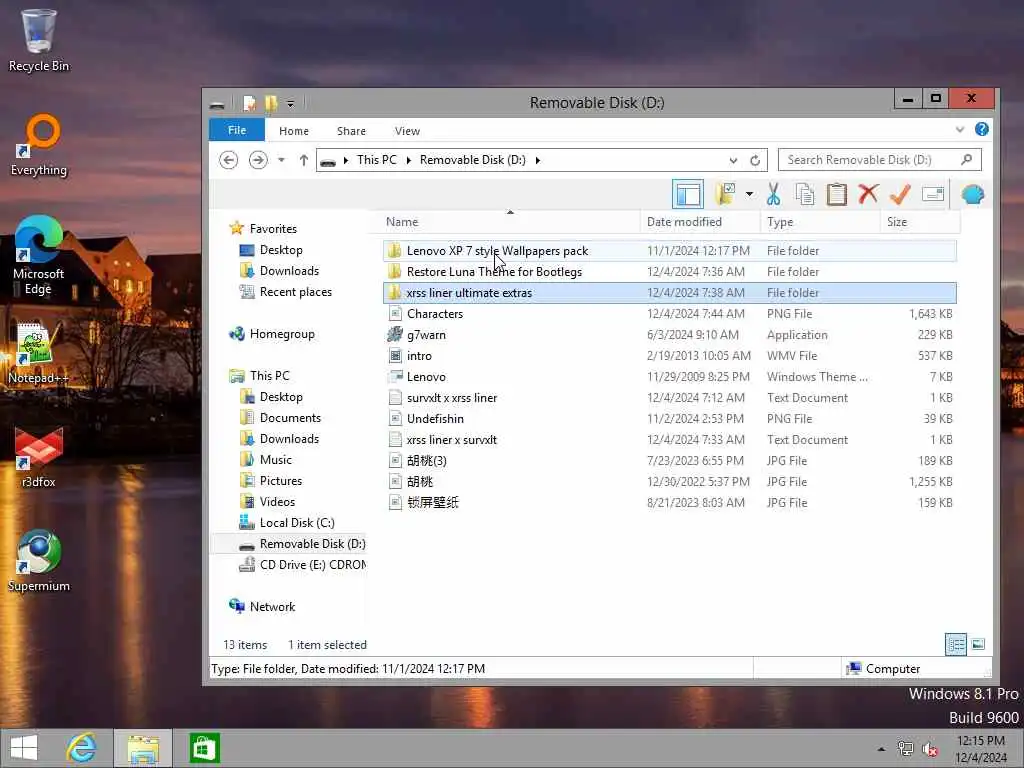Viewport: 1024px width, 768px height.
Task: Click the Copy pages icon
Action: pyautogui.click(x=805, y=195)
